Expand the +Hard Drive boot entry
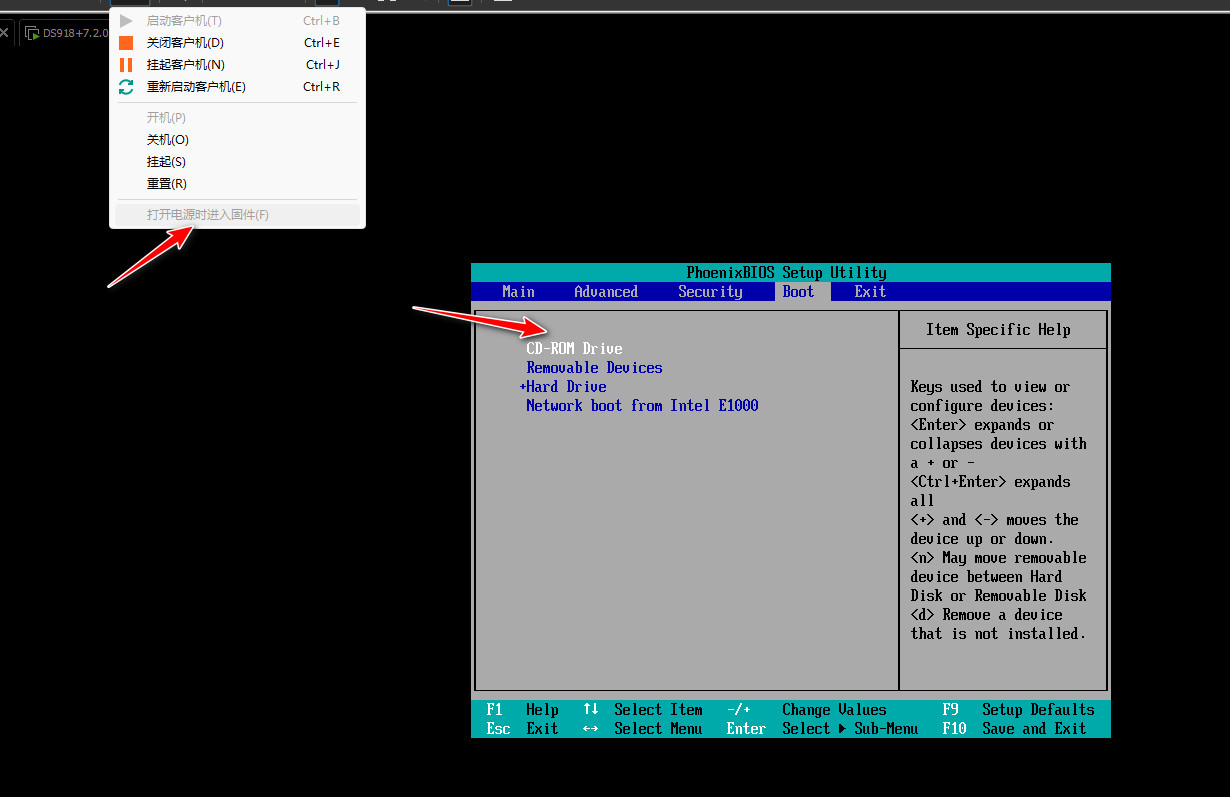 [563, 387]
